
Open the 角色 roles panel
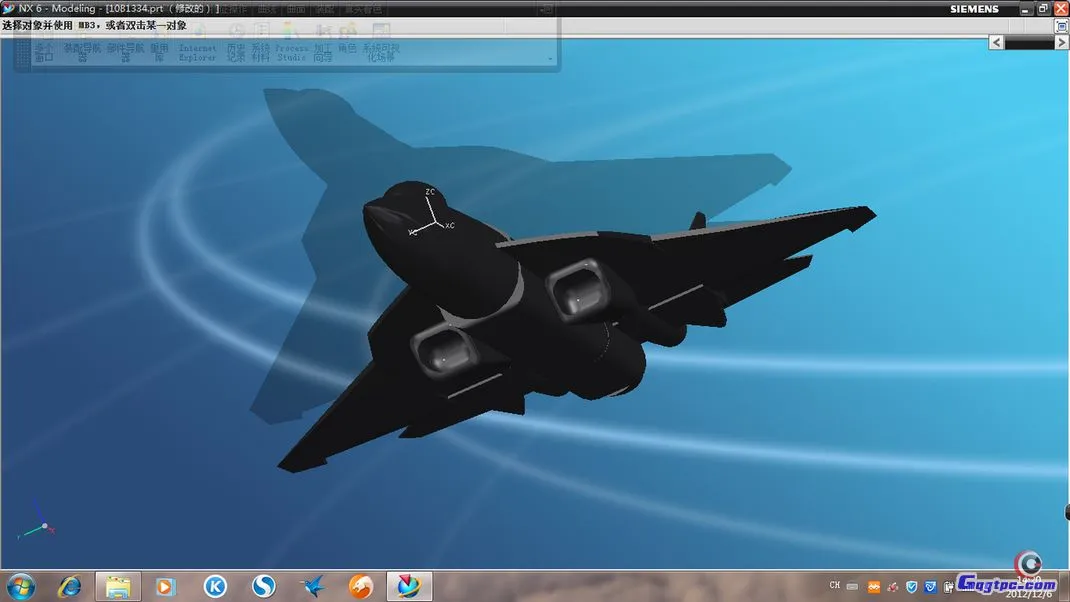pyautogui.click(x=347, y=48)
